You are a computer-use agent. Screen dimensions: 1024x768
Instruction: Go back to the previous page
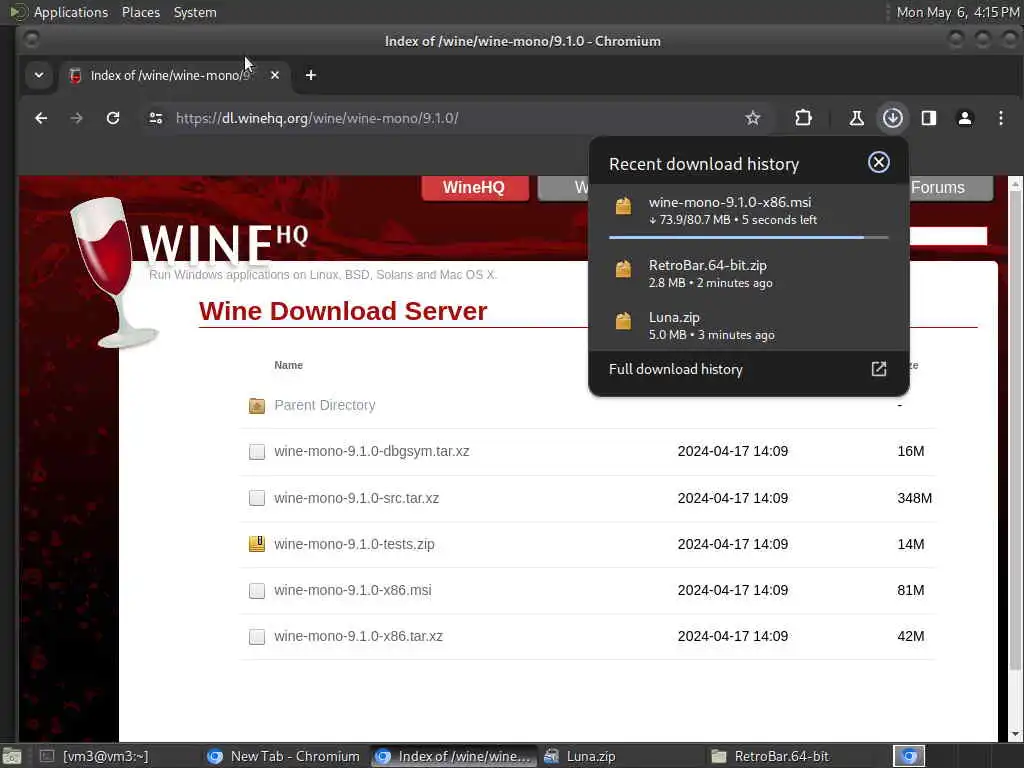(41, 118)
